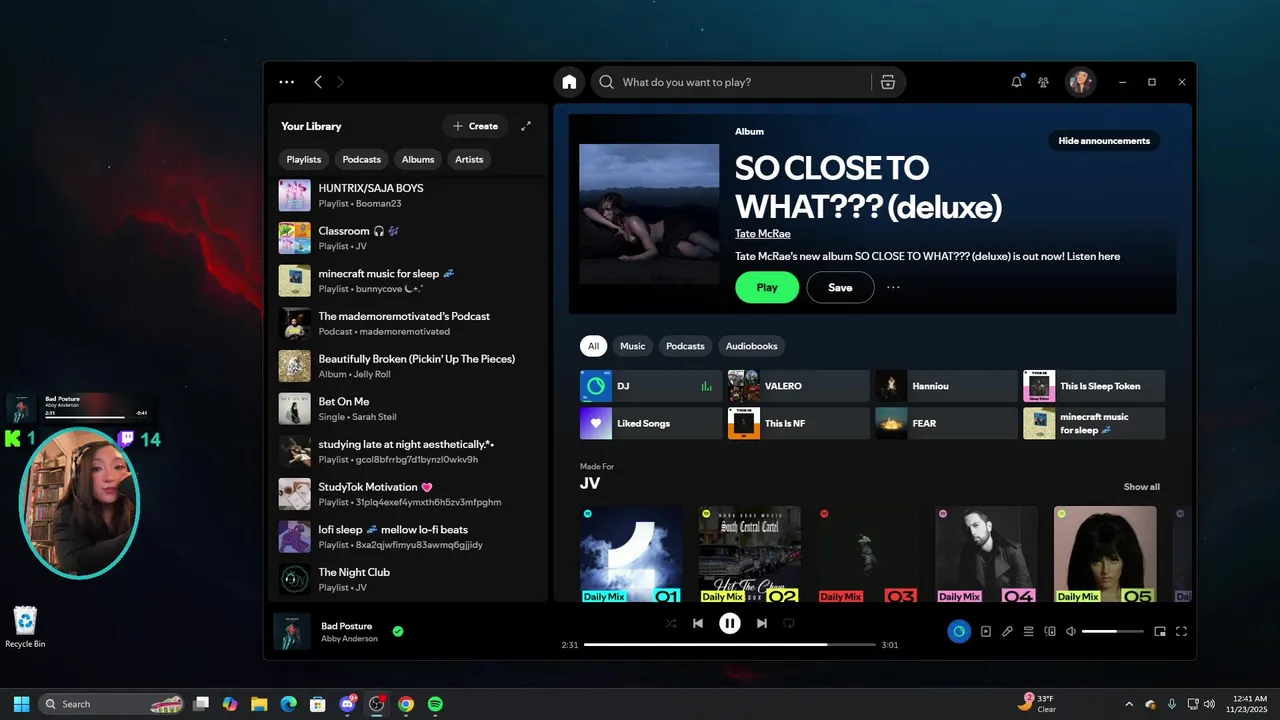The height and width of the screenshot is (720, 1280).
Task: Open The Night Club playlist
Action: pos(410,579)
